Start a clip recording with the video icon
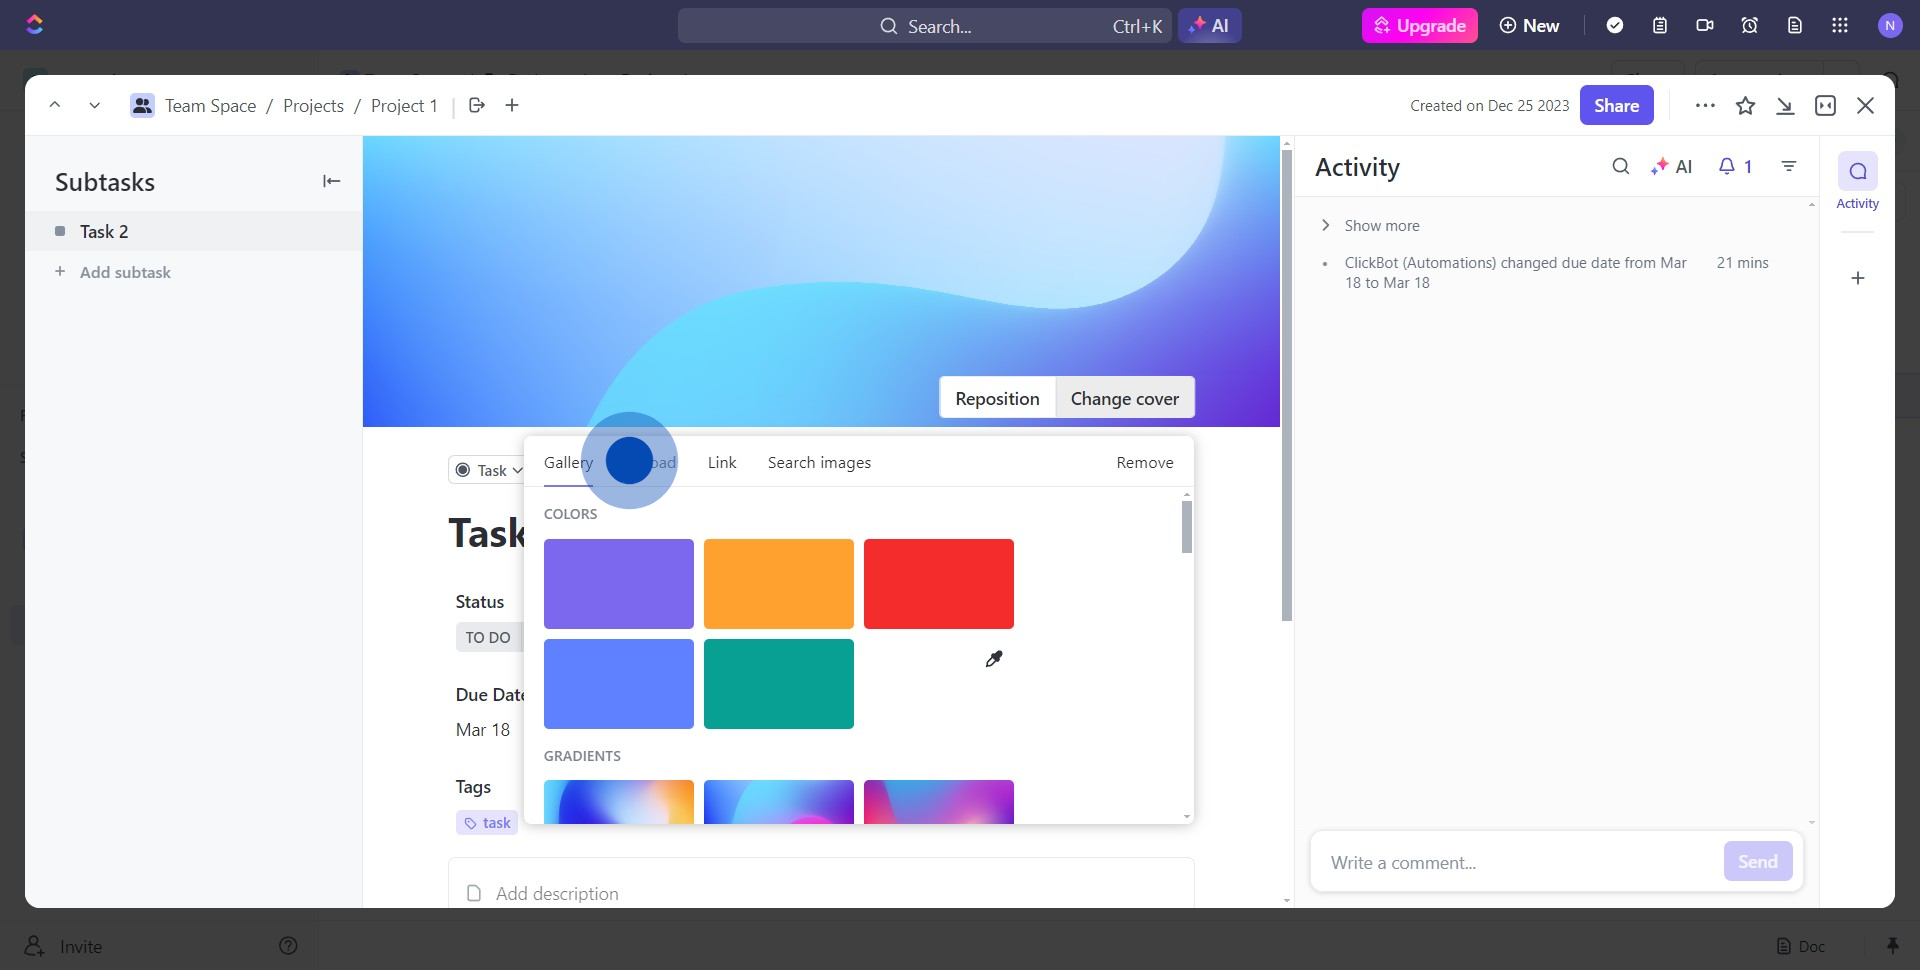Viewport: 1920px width, 970px height. click(1705, 26)
